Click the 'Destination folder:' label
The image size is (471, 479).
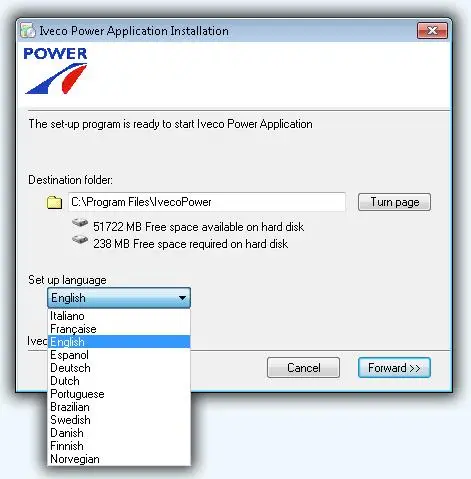pos(70,180)
